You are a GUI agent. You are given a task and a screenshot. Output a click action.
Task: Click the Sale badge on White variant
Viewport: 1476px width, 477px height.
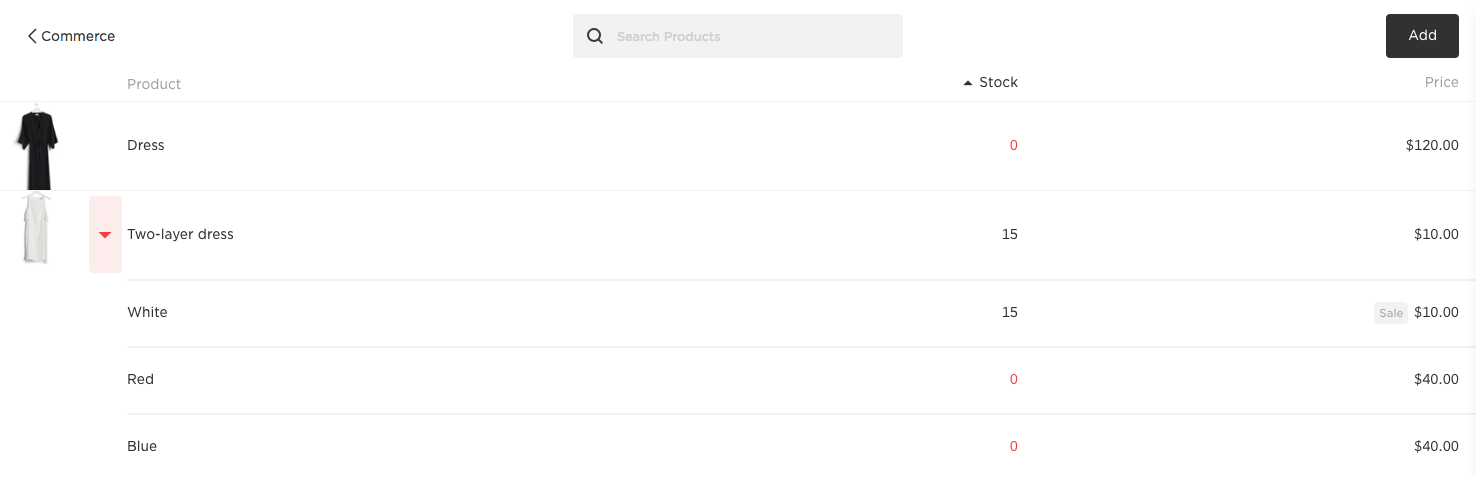(1390, 313)
